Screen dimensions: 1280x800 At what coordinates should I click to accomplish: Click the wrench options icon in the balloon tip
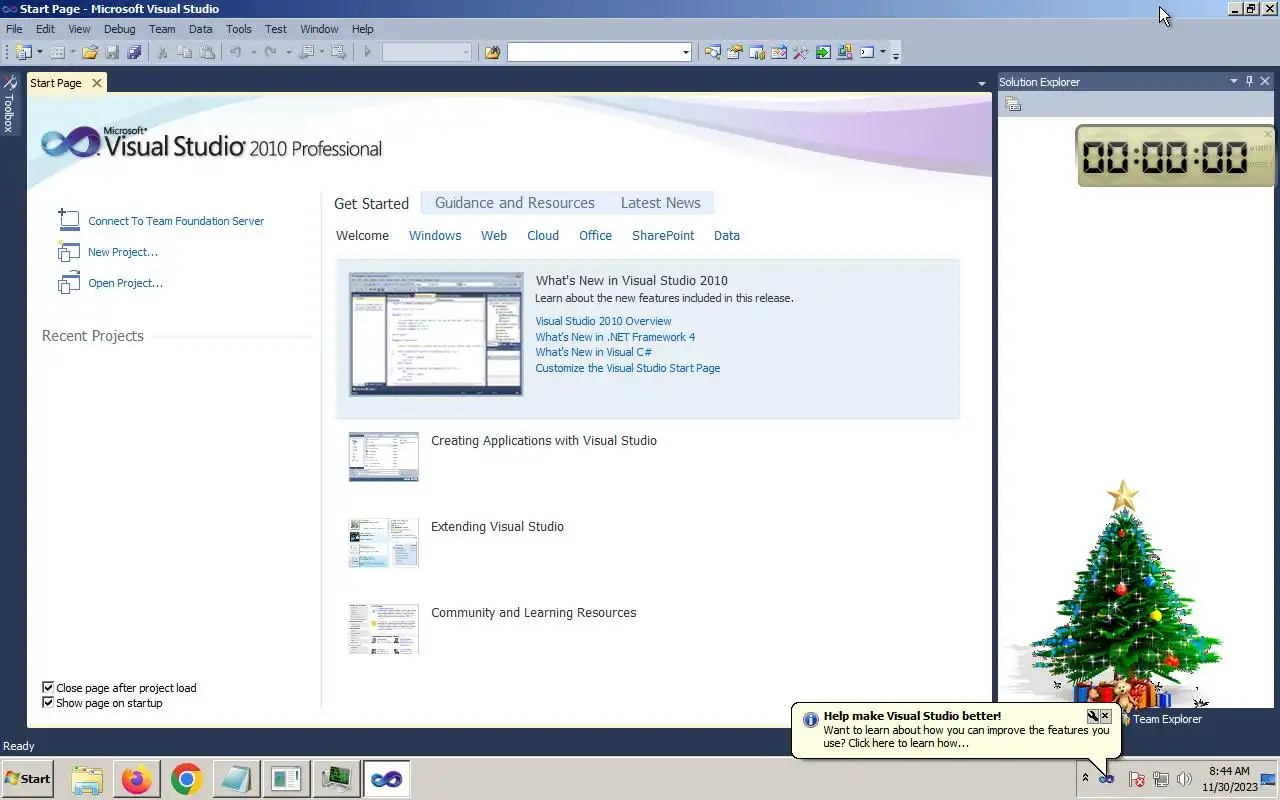(1092, 716)
